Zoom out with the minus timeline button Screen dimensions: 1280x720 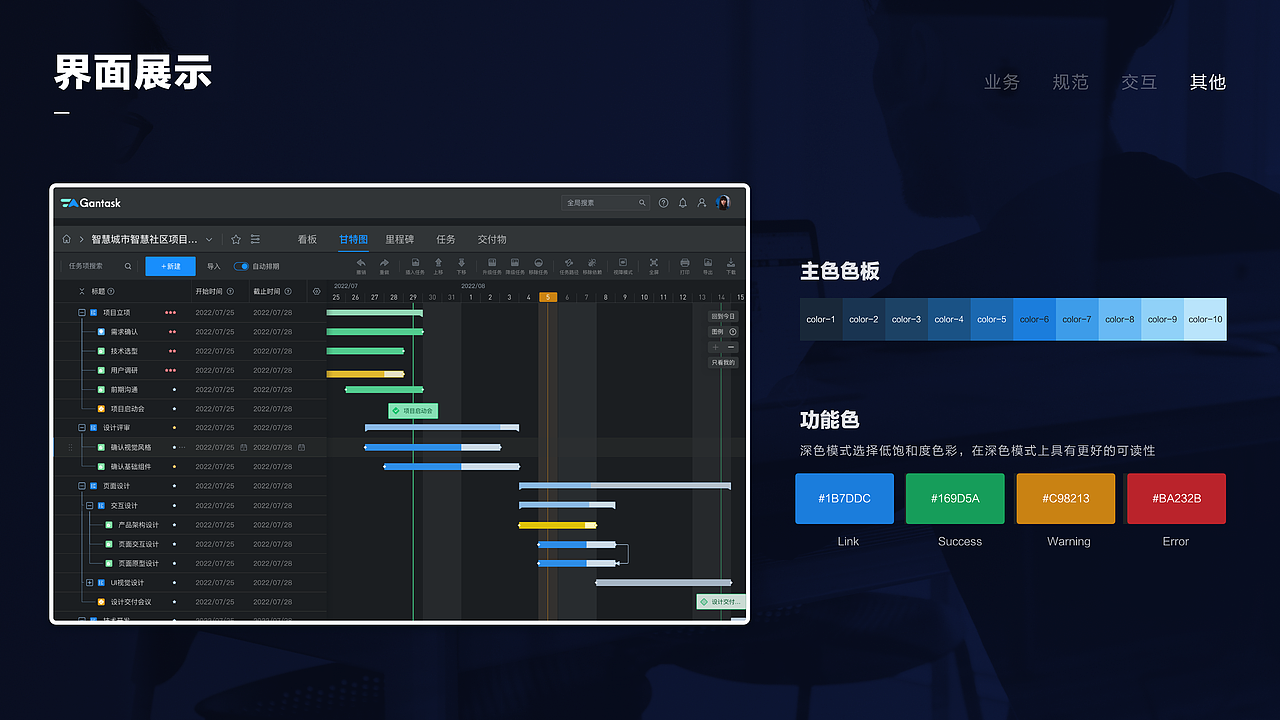(x=731, y=347)
